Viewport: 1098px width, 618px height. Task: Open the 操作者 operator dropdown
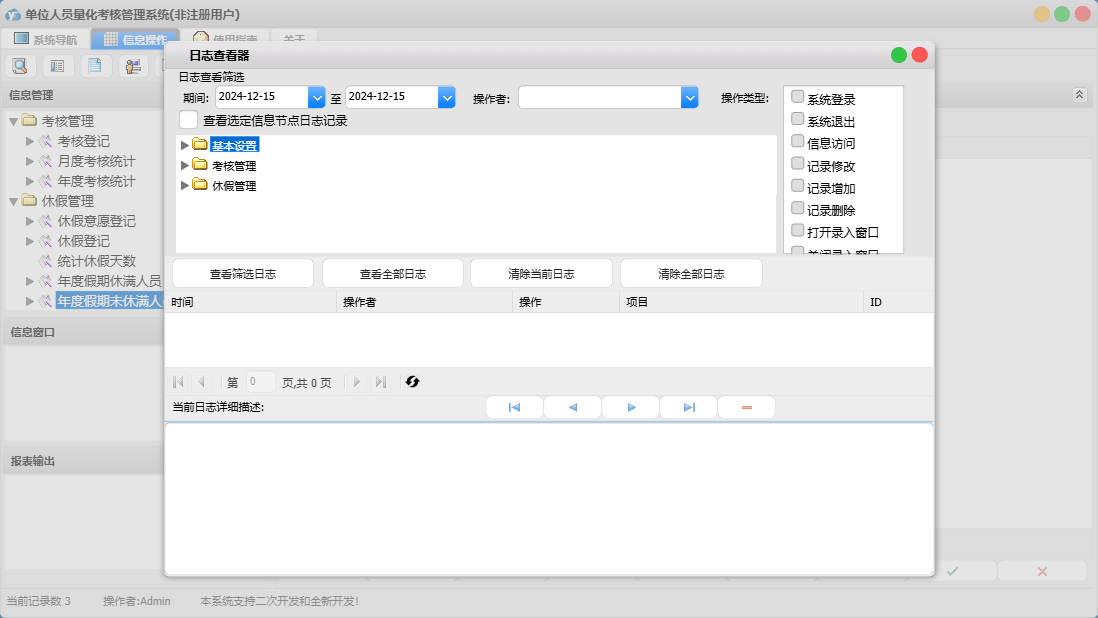[x=689, y=97]
